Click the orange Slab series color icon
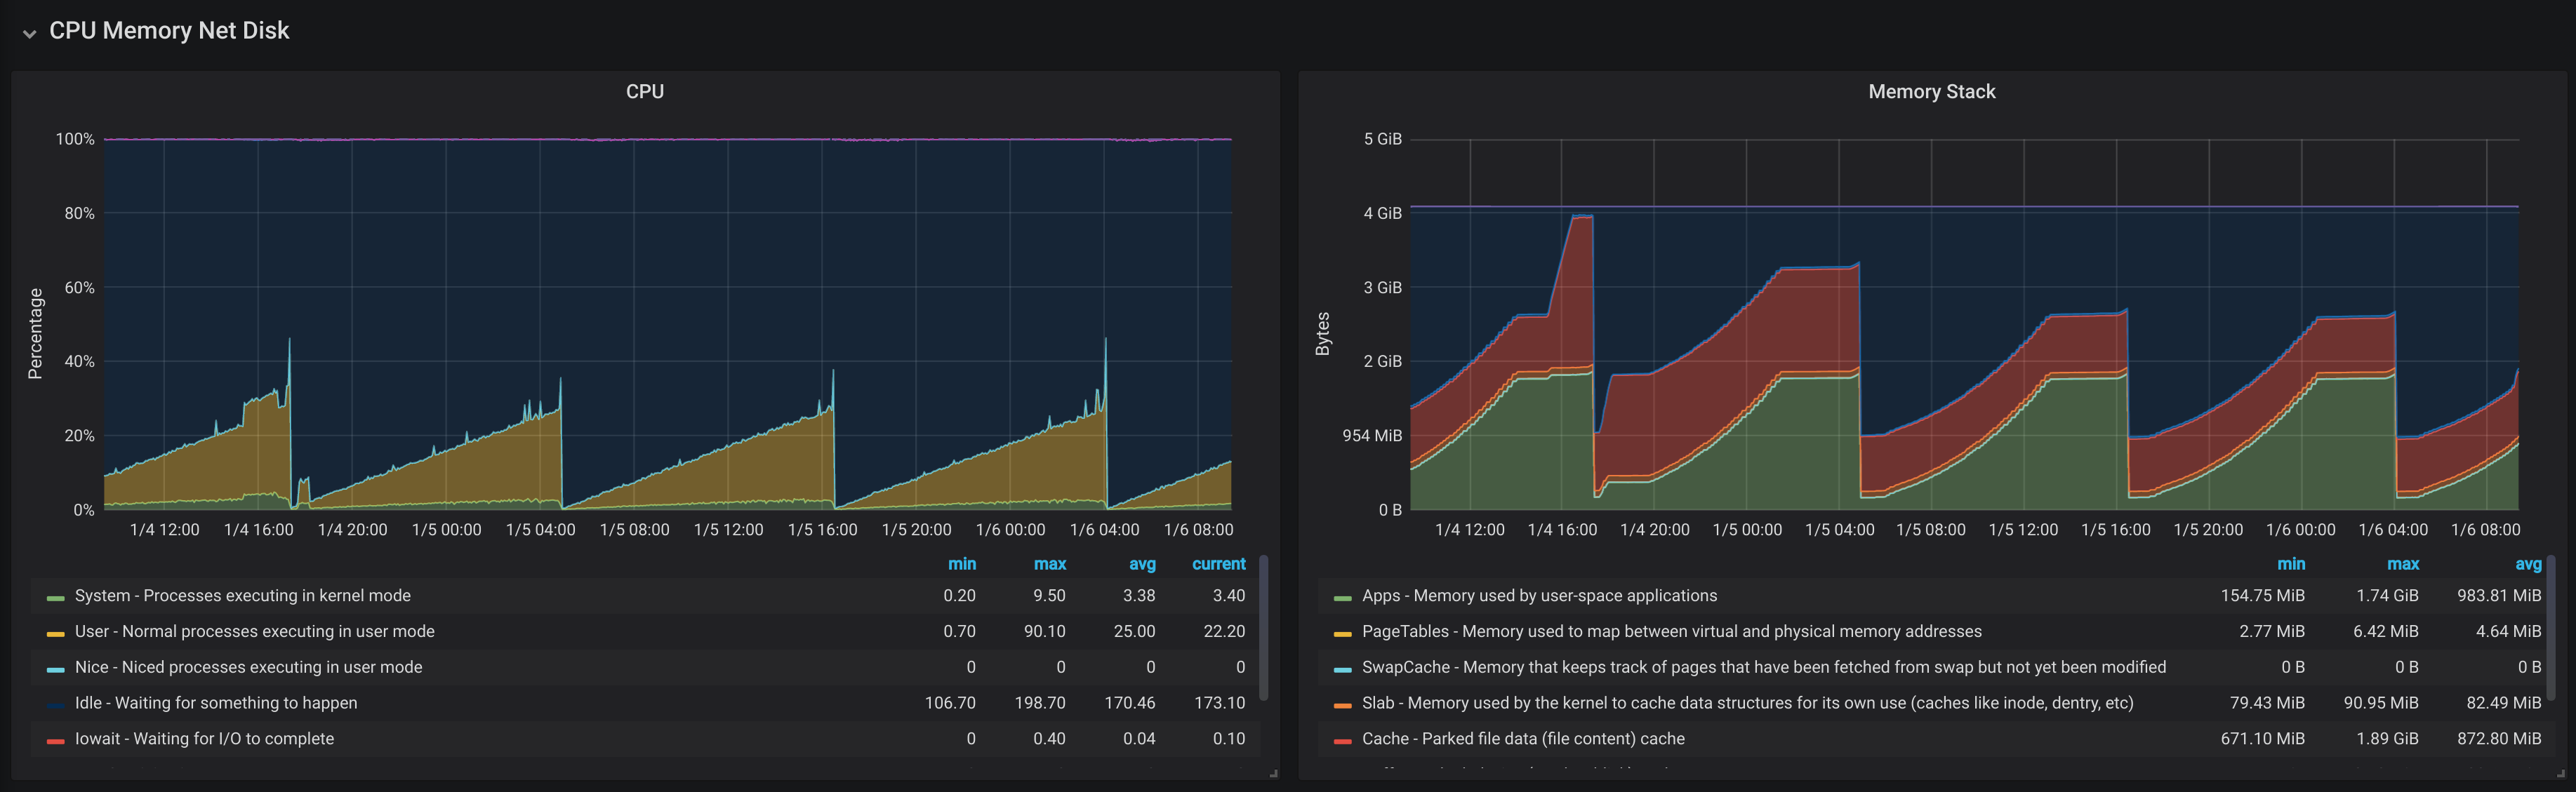 tap(1342, 705)
